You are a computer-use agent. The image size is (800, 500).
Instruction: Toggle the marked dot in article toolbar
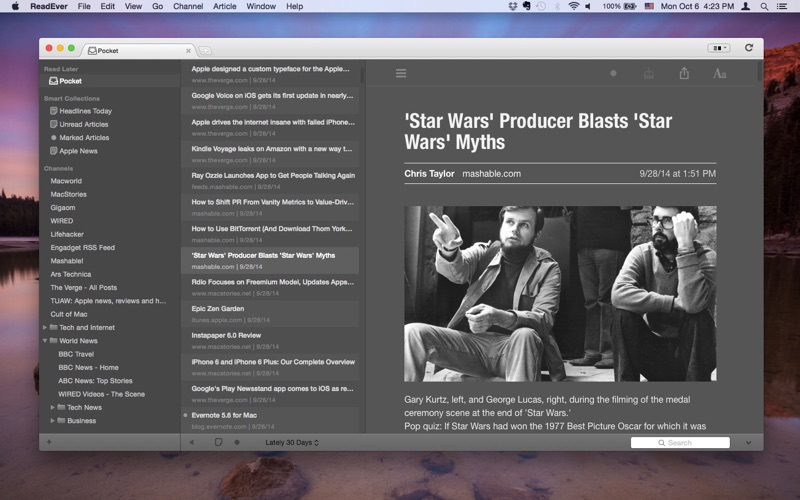613,73
